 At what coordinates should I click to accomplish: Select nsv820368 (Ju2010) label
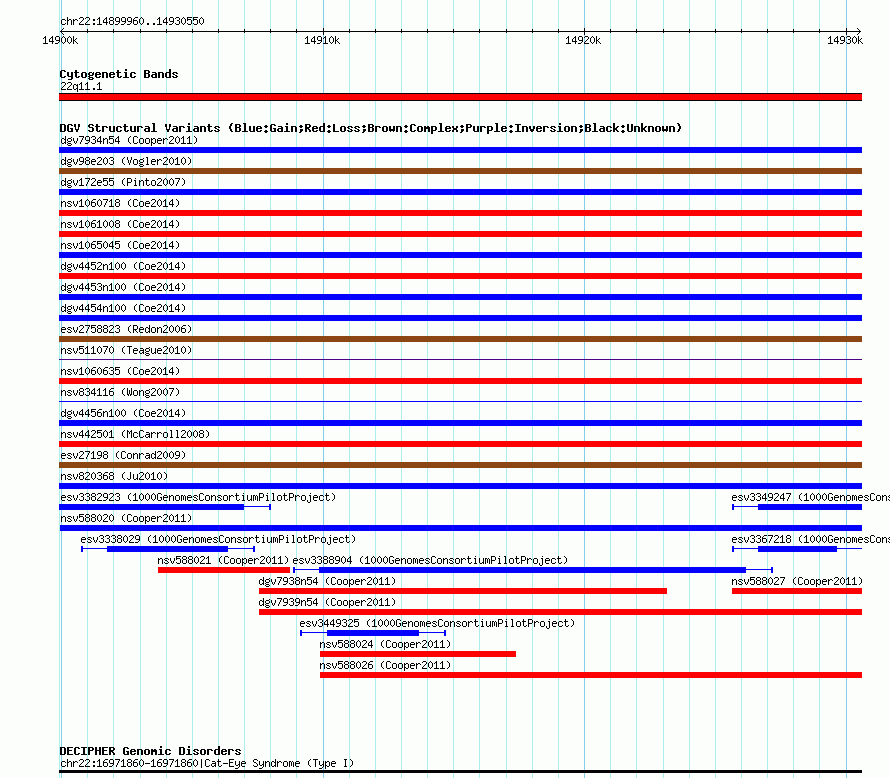114,477
